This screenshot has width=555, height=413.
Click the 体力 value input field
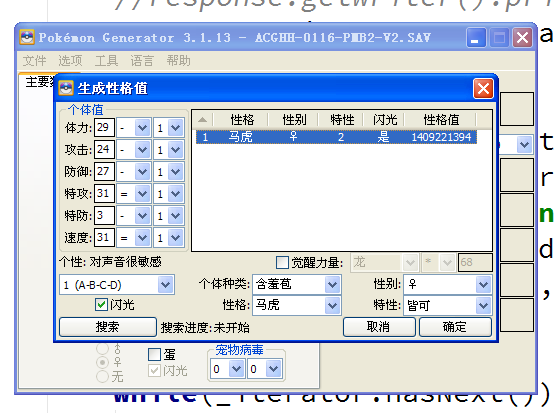pyautogui.click(x=104, y=127)
